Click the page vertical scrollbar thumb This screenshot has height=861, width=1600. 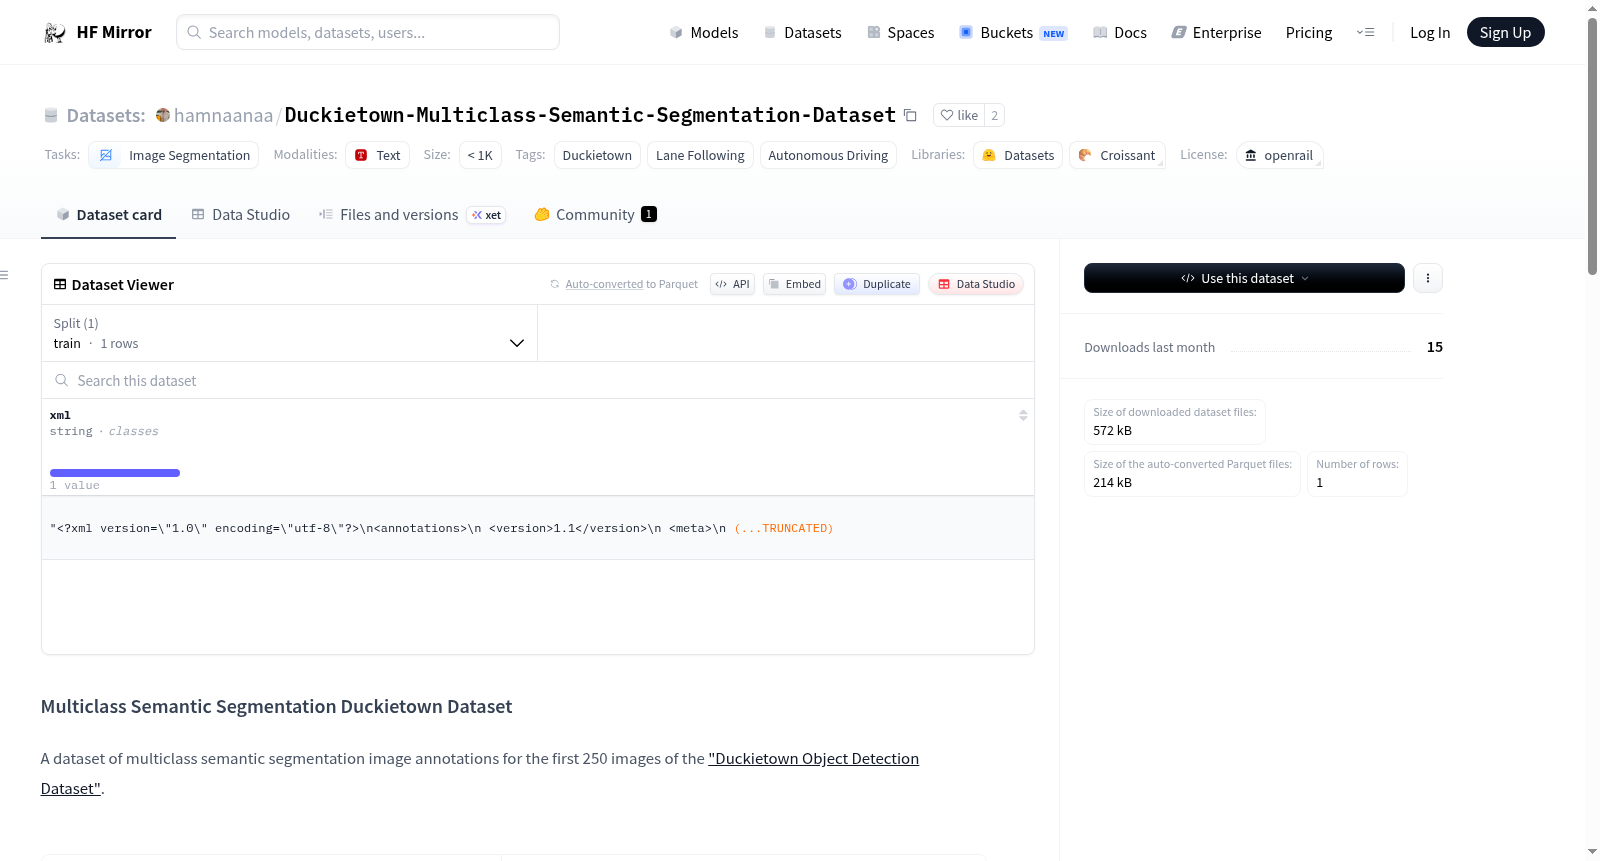(1592, 145)
